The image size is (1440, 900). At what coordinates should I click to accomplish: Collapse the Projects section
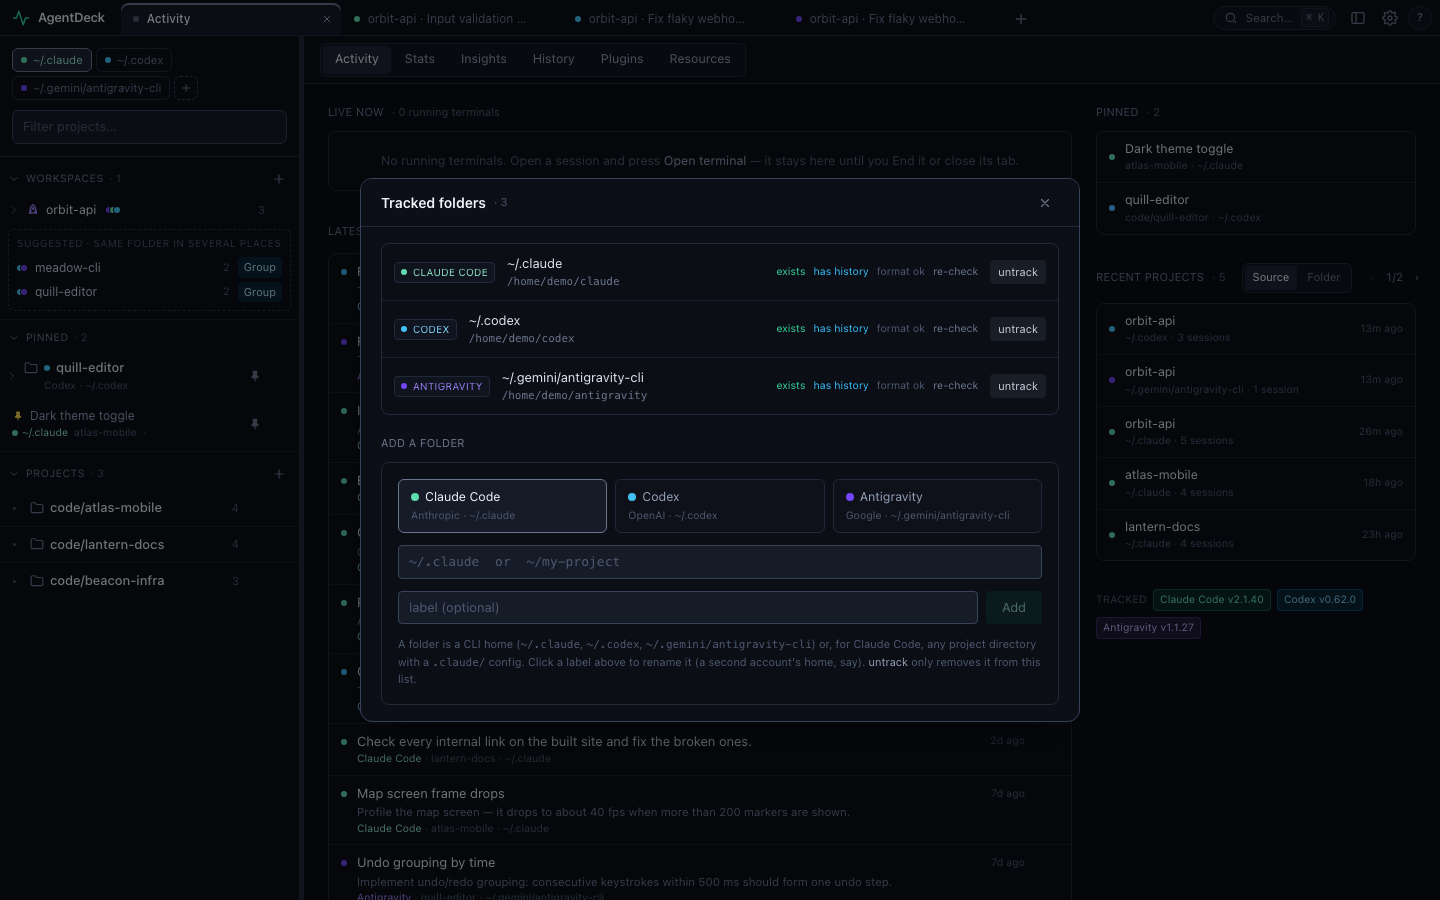tap(14, 474)
